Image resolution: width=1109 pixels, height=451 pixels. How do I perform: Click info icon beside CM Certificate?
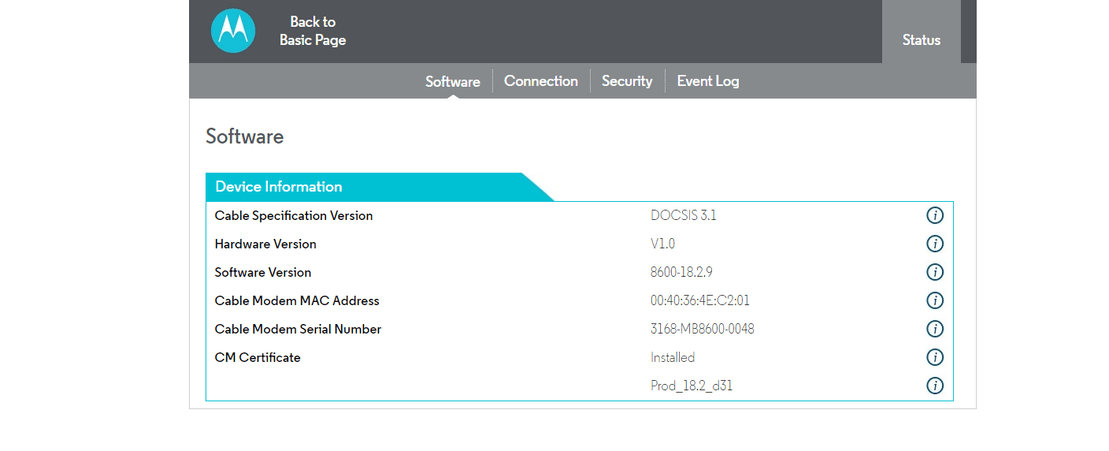[935, 357]
